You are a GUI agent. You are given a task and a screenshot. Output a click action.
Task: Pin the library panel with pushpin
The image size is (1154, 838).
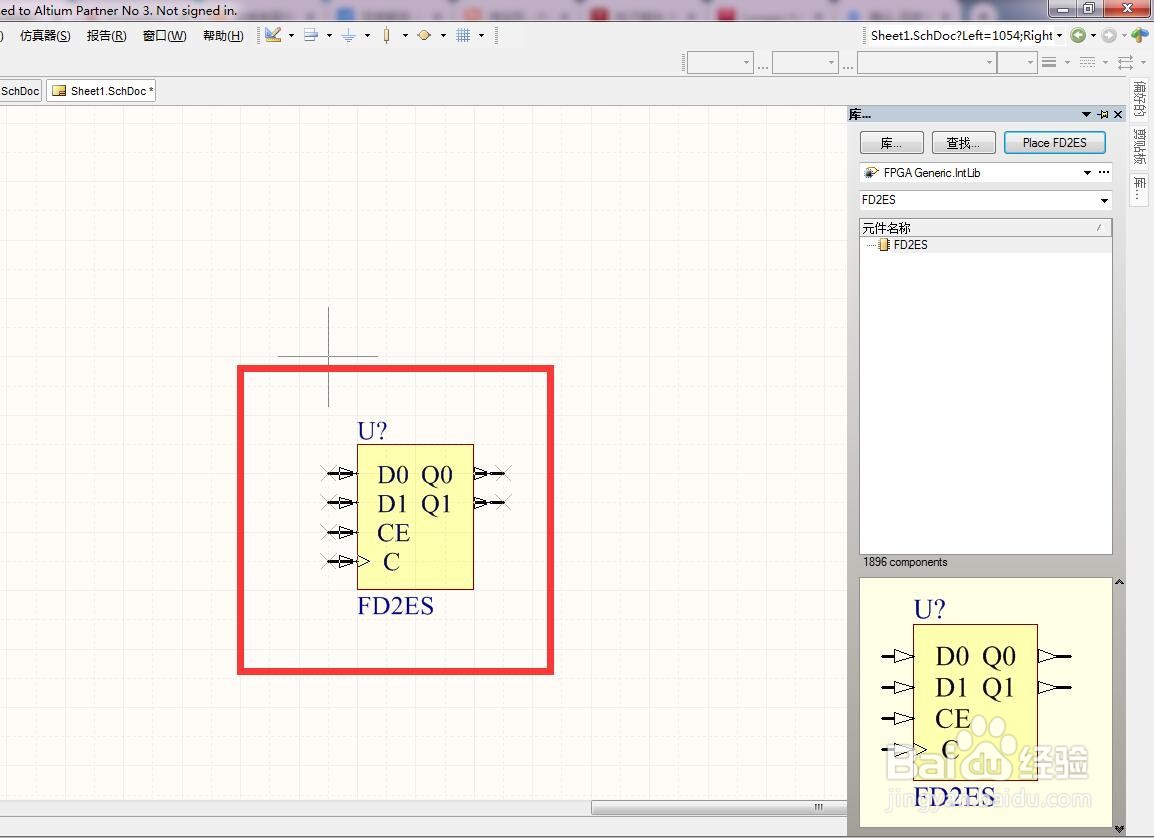coord(1102,114)
